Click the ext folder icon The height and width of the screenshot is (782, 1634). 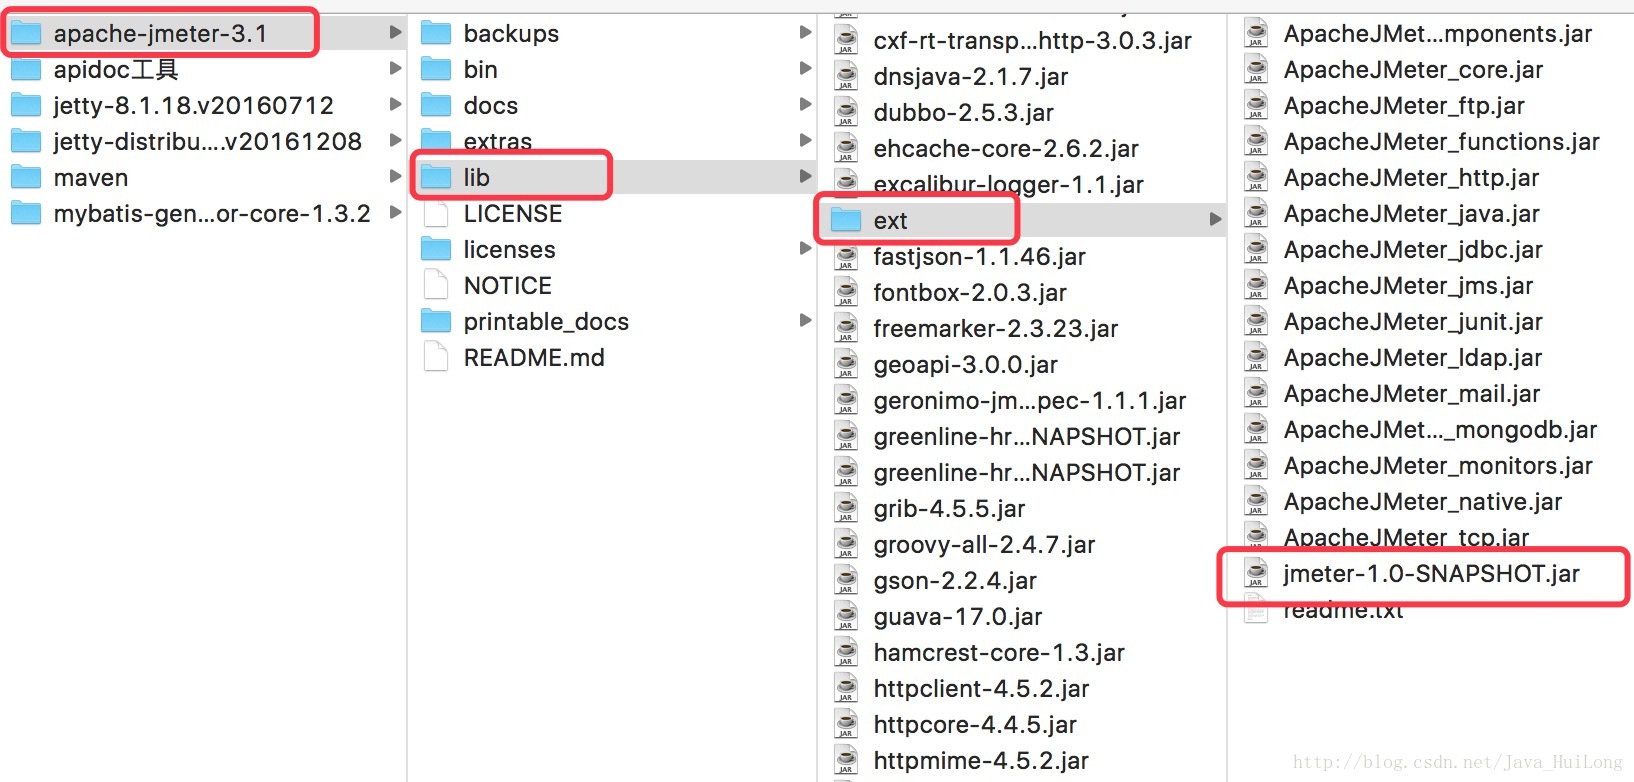(x=846, y=220)
